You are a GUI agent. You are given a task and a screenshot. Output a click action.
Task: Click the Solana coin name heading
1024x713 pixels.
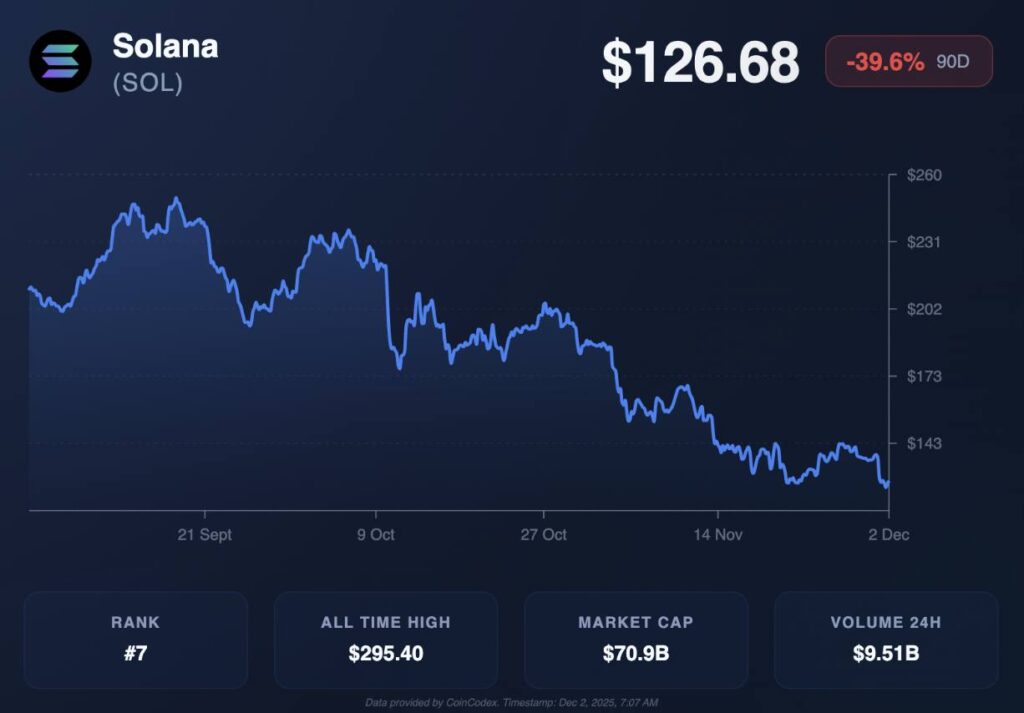click(165, 46)
